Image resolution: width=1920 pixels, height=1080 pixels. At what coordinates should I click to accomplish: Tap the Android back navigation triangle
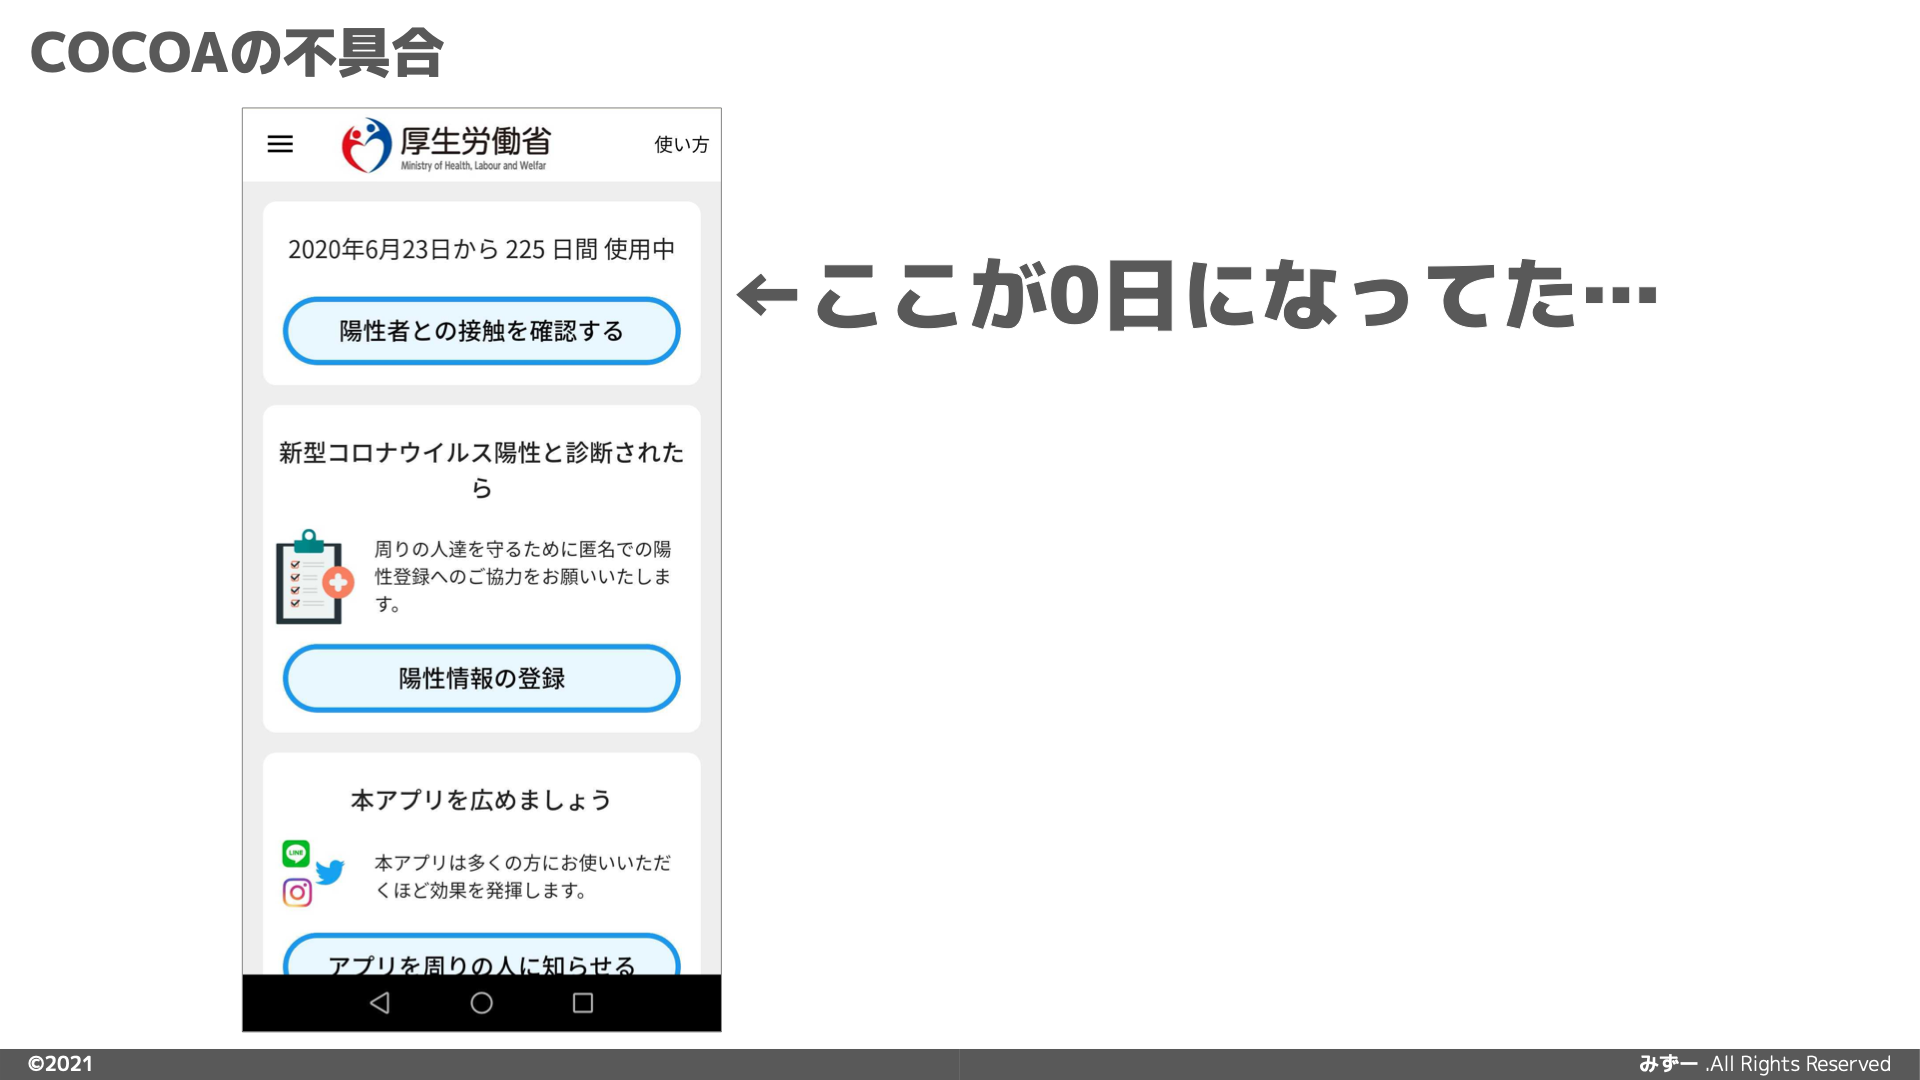[380, 1003]
